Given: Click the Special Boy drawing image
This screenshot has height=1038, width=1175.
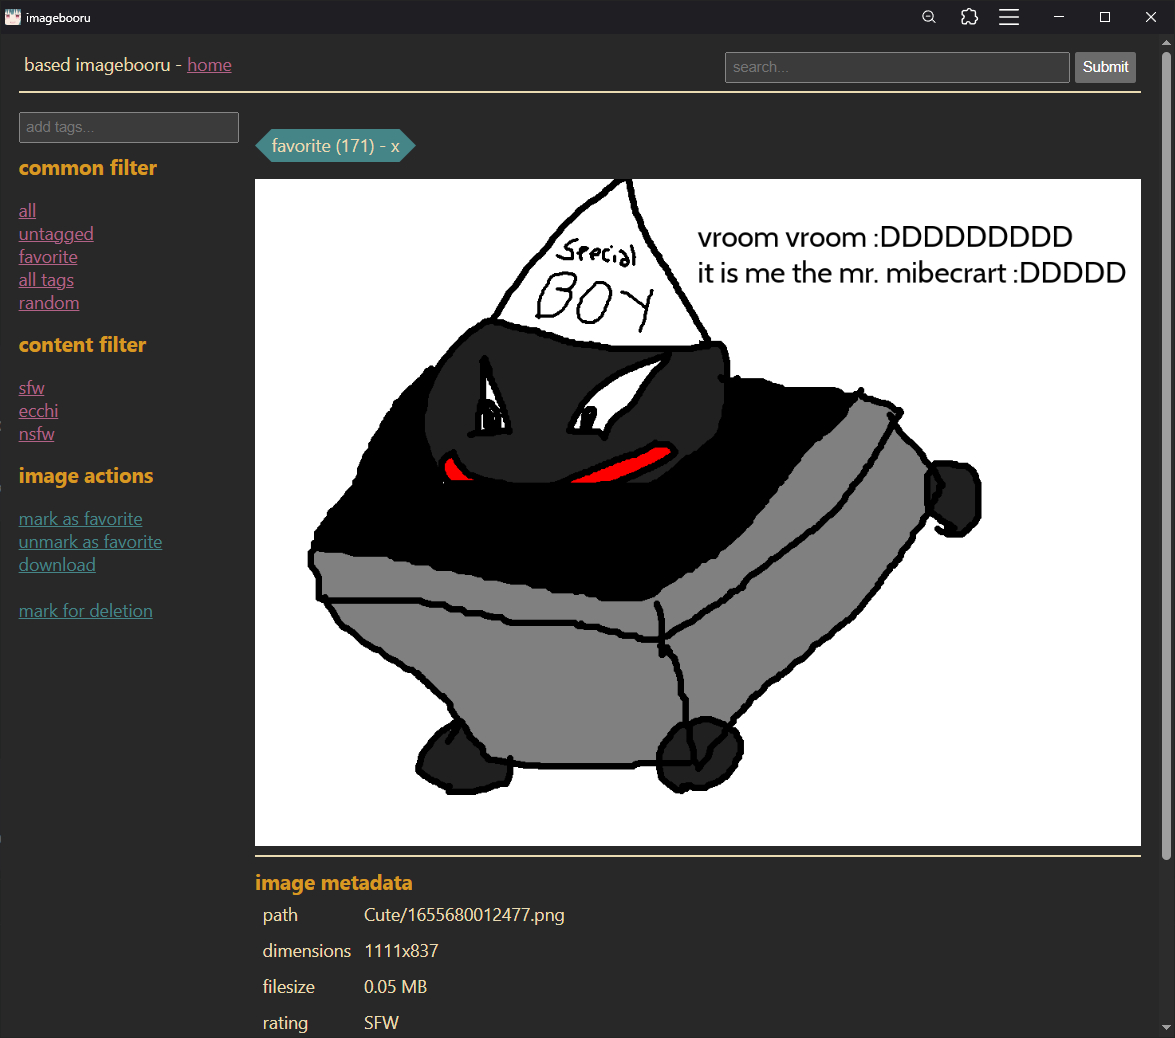Looking at the screenshot, I should pos(698,512).
